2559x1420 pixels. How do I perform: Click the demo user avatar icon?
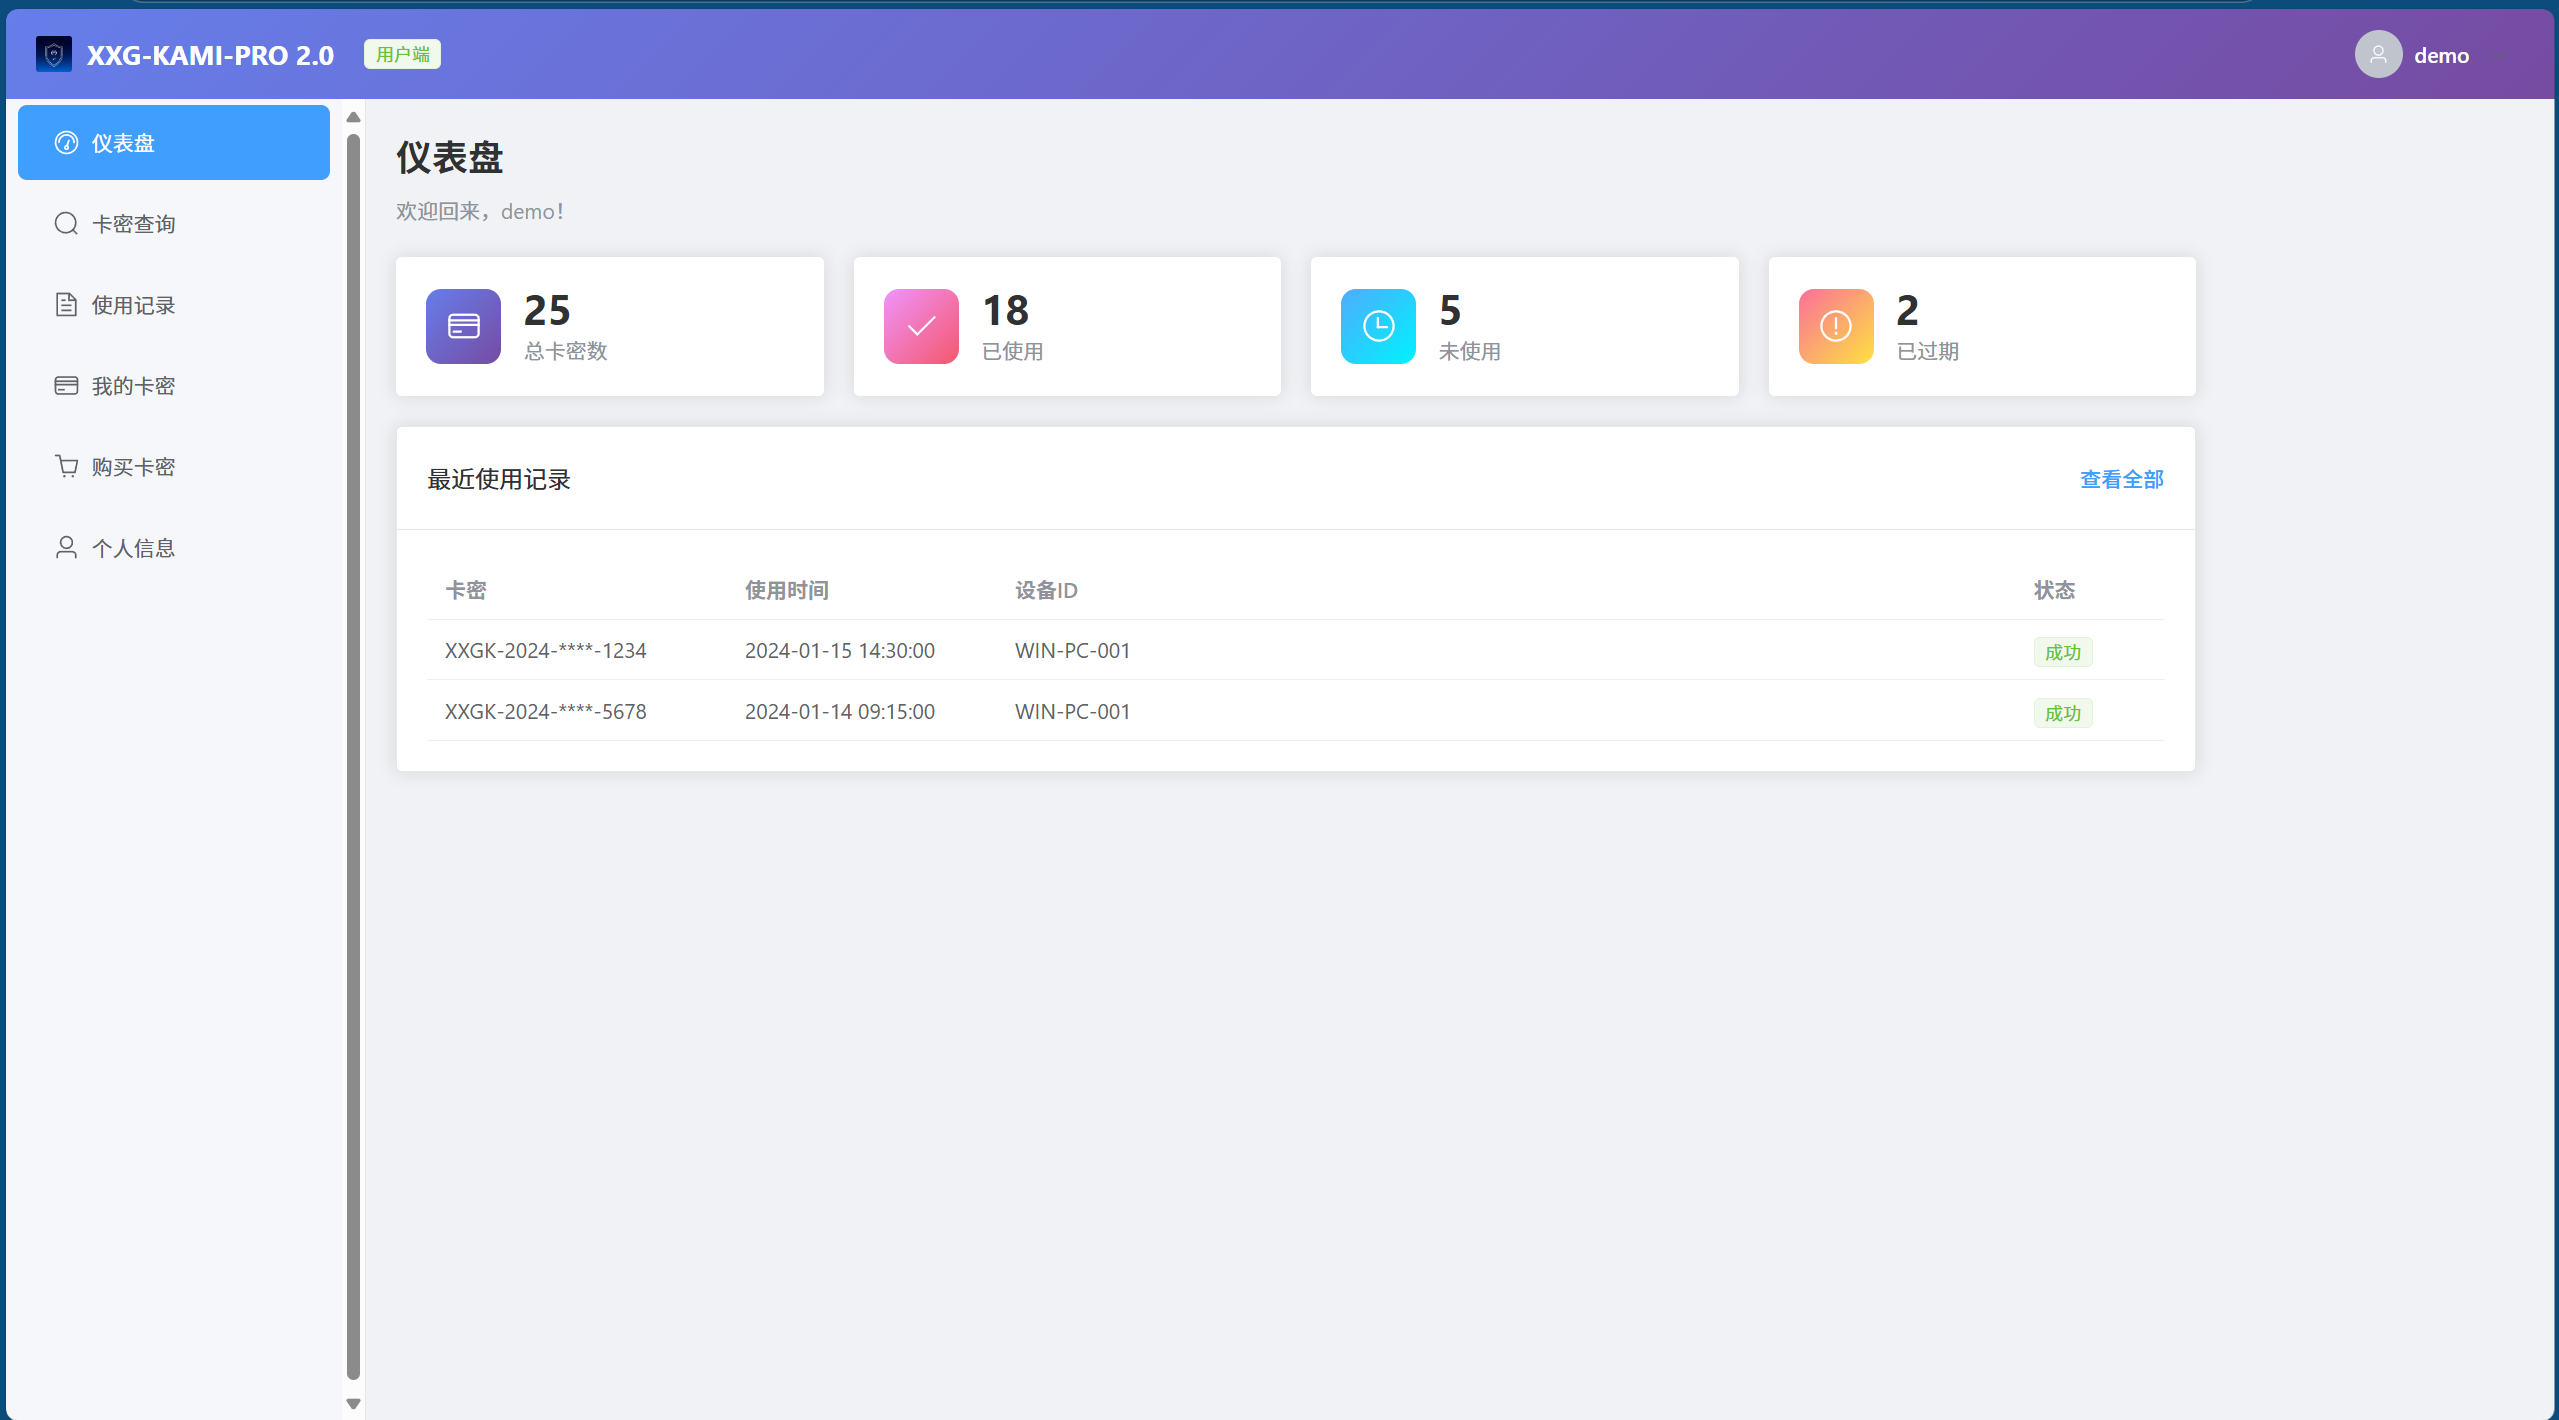(2378, 55)
